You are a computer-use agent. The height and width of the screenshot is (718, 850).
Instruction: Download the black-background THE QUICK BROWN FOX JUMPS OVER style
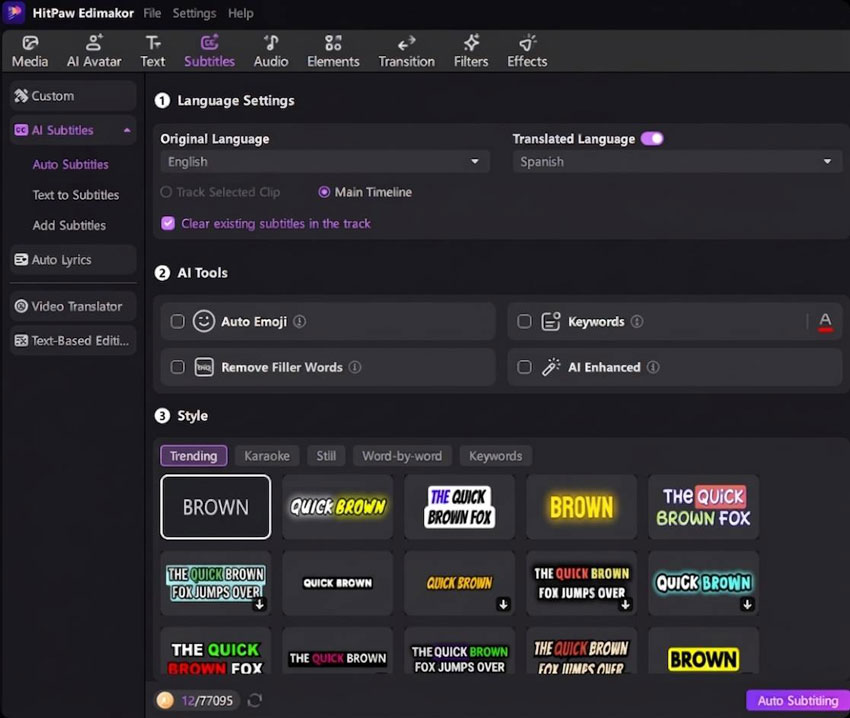click(x=626, y=604)
